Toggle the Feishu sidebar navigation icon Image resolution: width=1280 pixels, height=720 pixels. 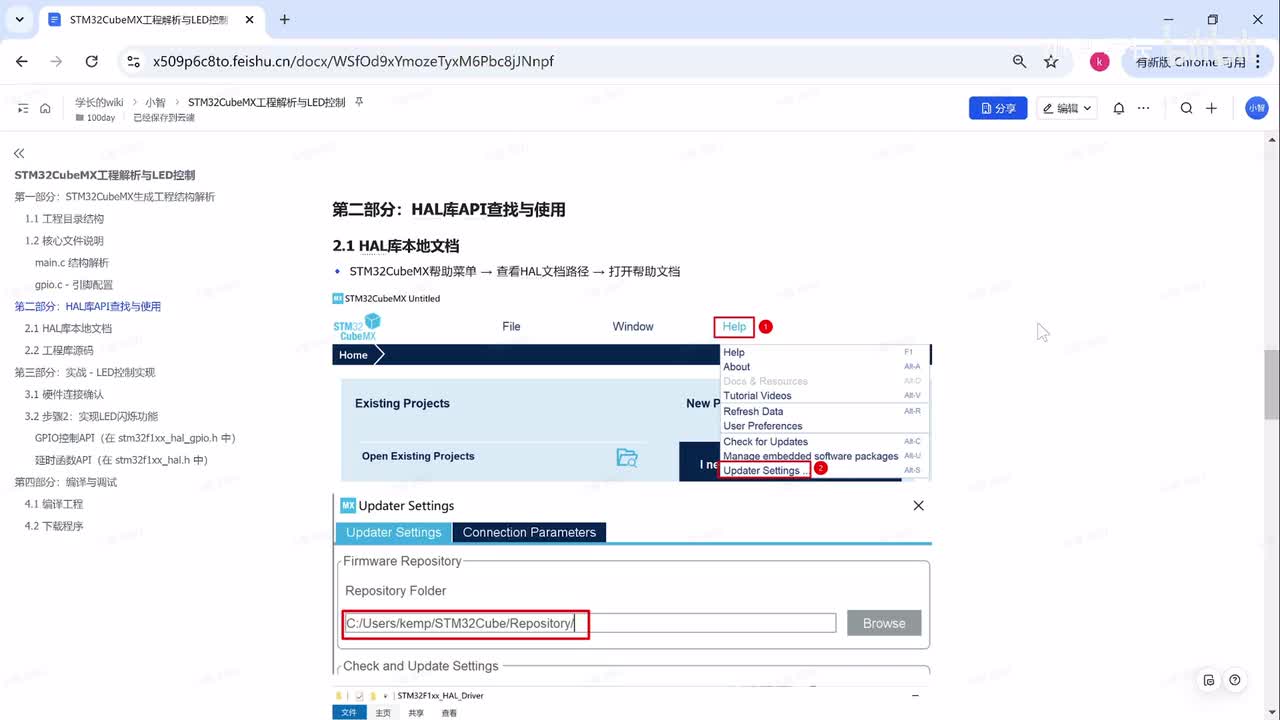pyautogui.click(x=23, y=108)
